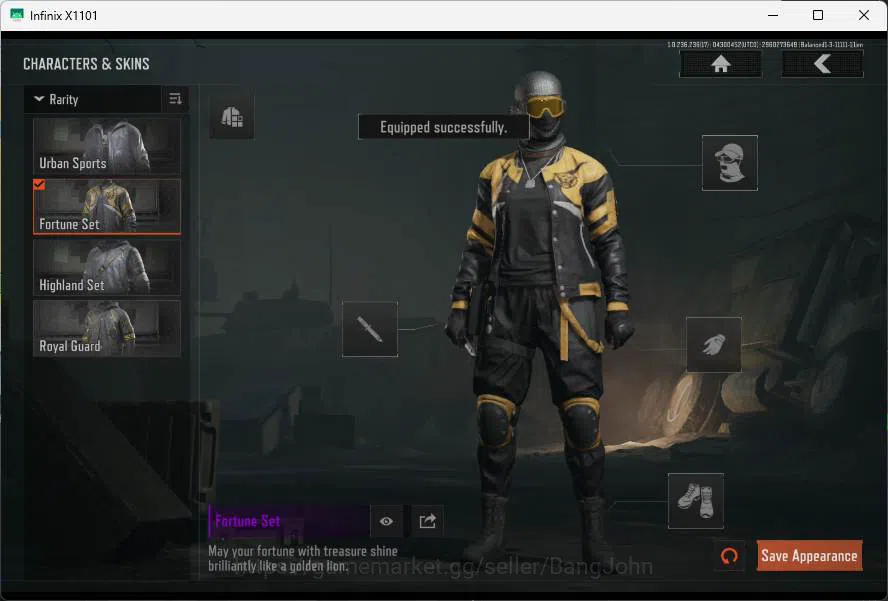The image size is (888, 601).
Task: Go to the home screen icon
Action: point(720,64)
